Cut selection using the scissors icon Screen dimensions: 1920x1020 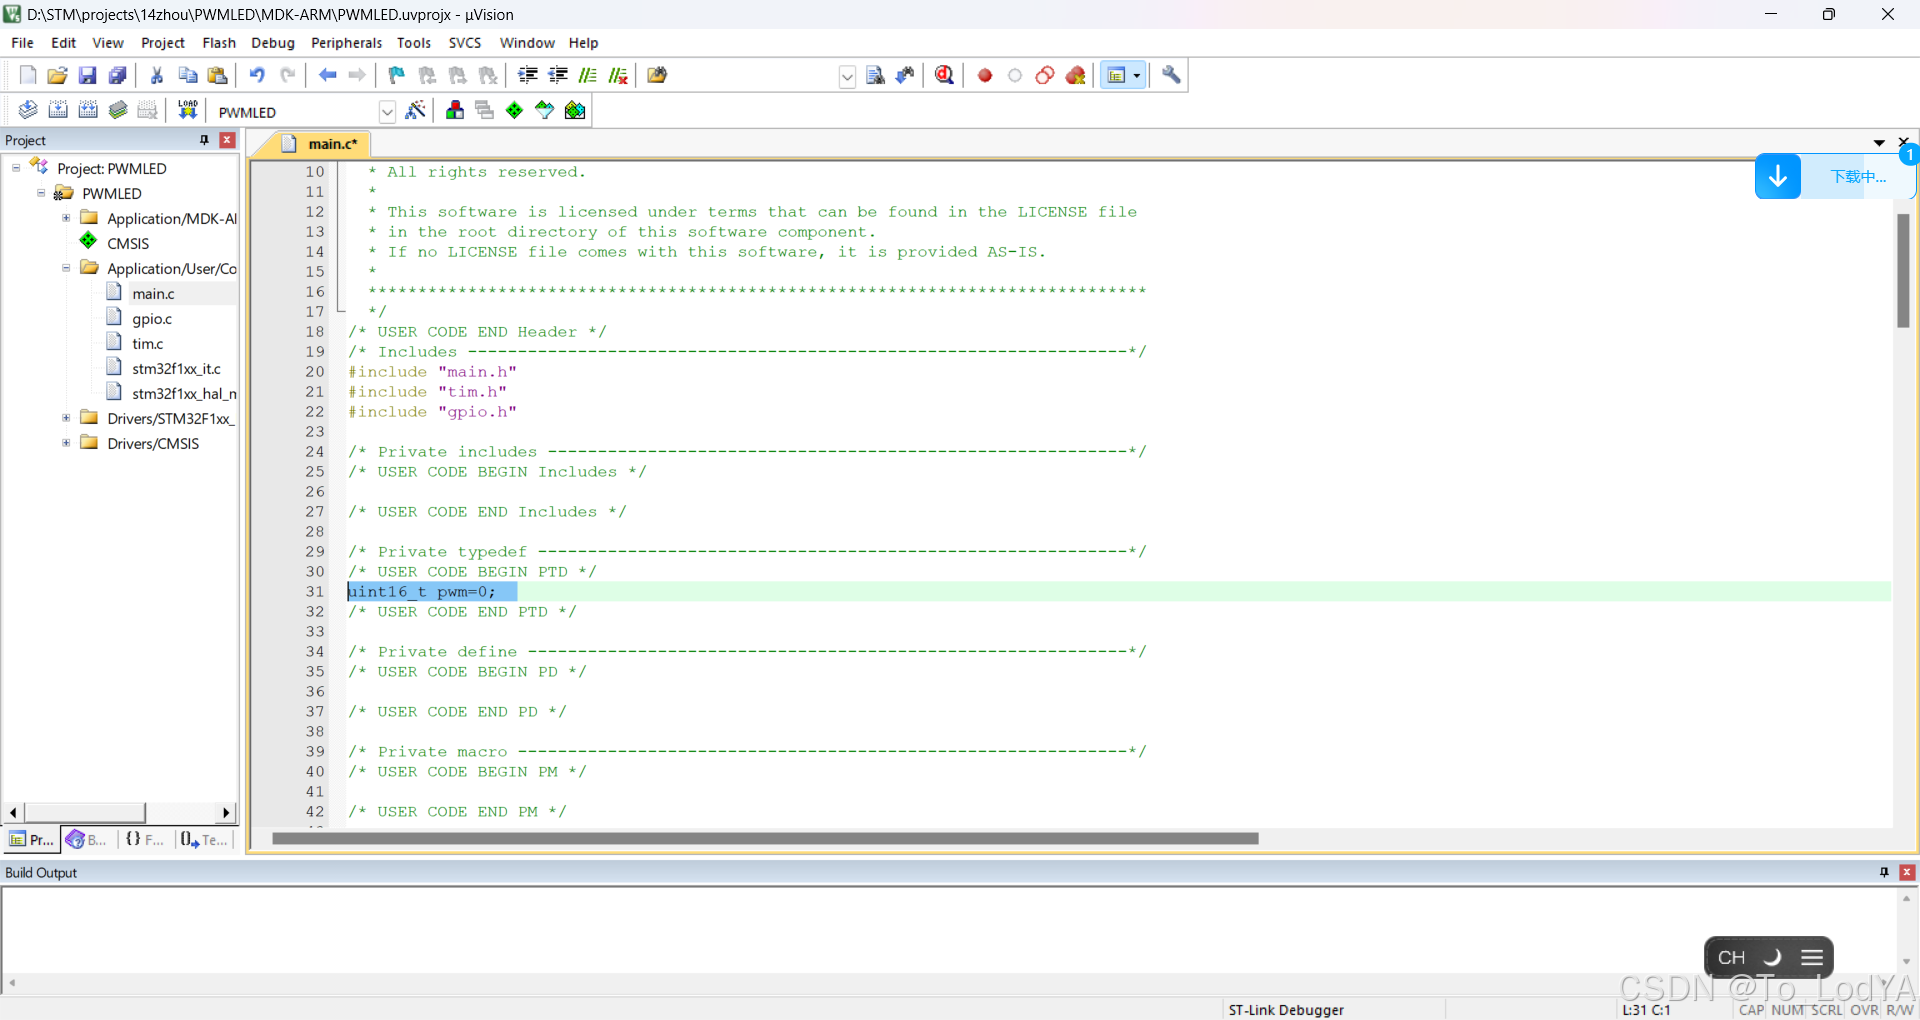tap(157, 75)
